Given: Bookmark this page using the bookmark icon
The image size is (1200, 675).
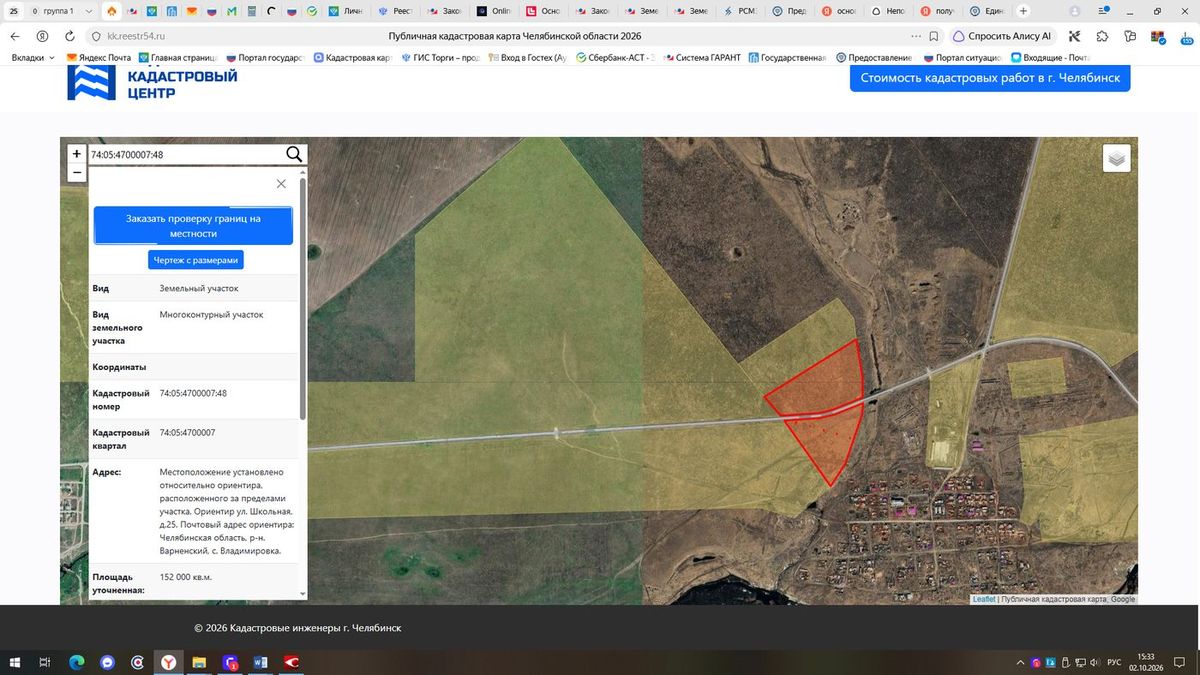Looking at the screenshot, I should coord(934,36).
